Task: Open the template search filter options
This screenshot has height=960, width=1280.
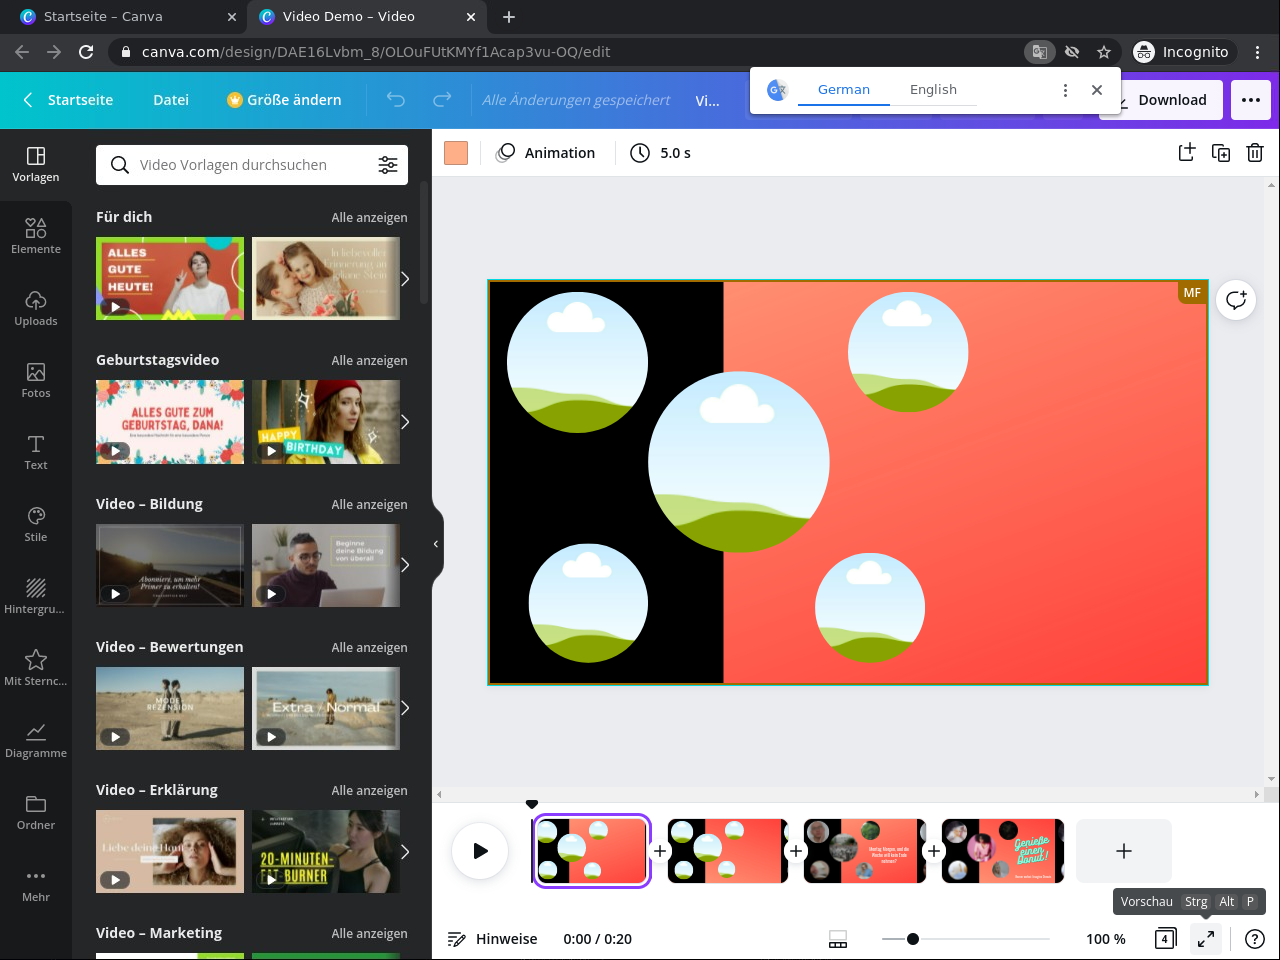Action: (388, 165)
